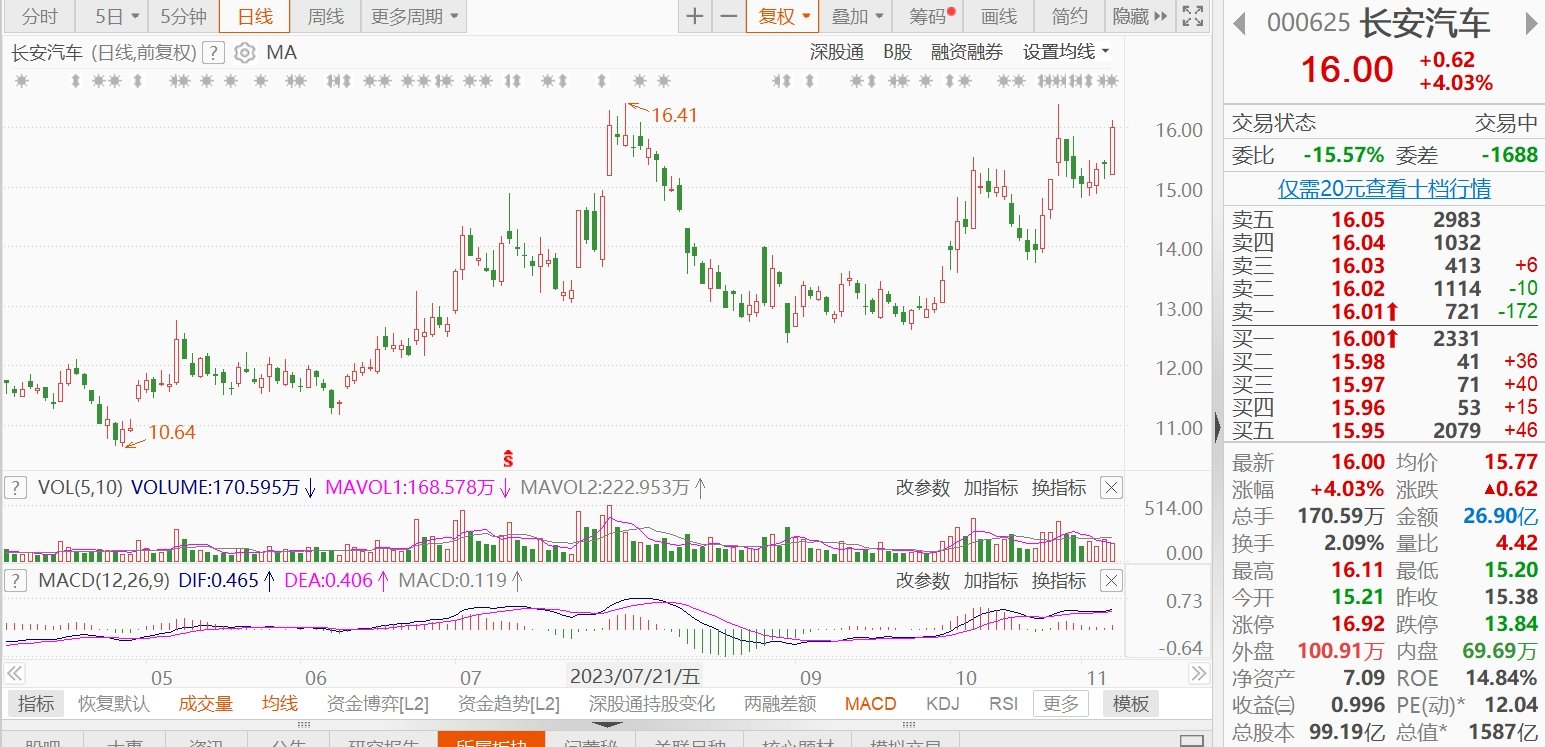Screen dimensions: 1545x747
Task: Open the 5日 period dropdown
Action: (118, 16)
